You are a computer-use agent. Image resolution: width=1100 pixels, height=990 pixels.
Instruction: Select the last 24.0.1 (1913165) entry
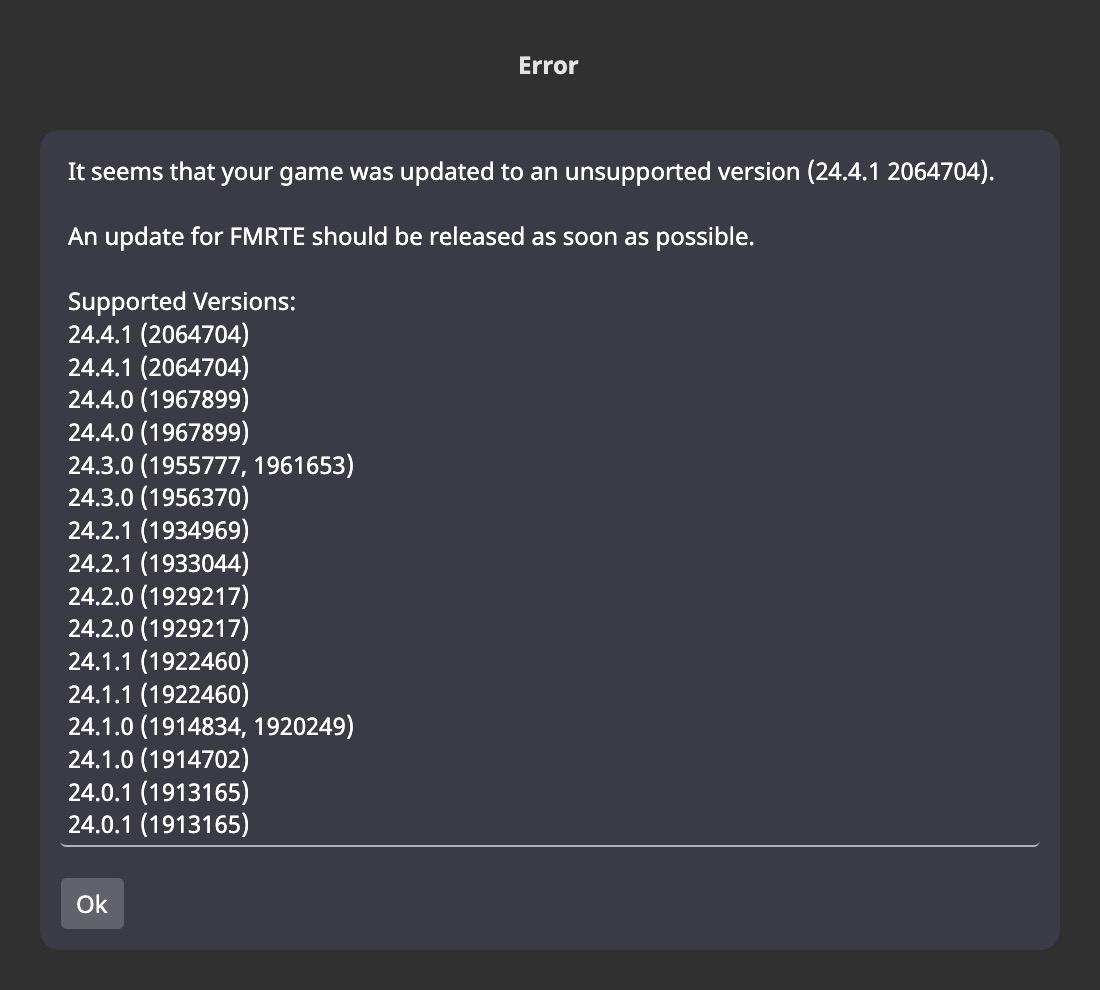(159, 824)
